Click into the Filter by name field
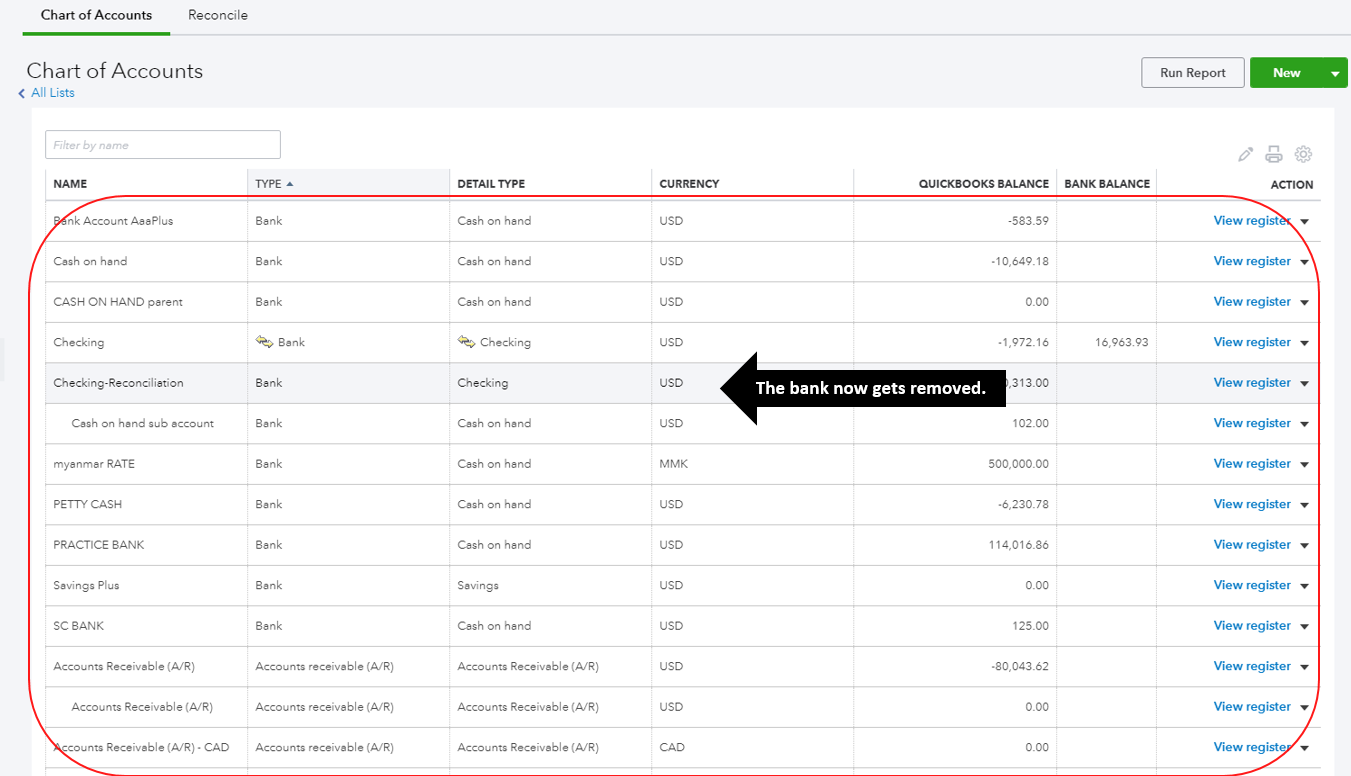 pyautogui.click(x=162, y=144)
